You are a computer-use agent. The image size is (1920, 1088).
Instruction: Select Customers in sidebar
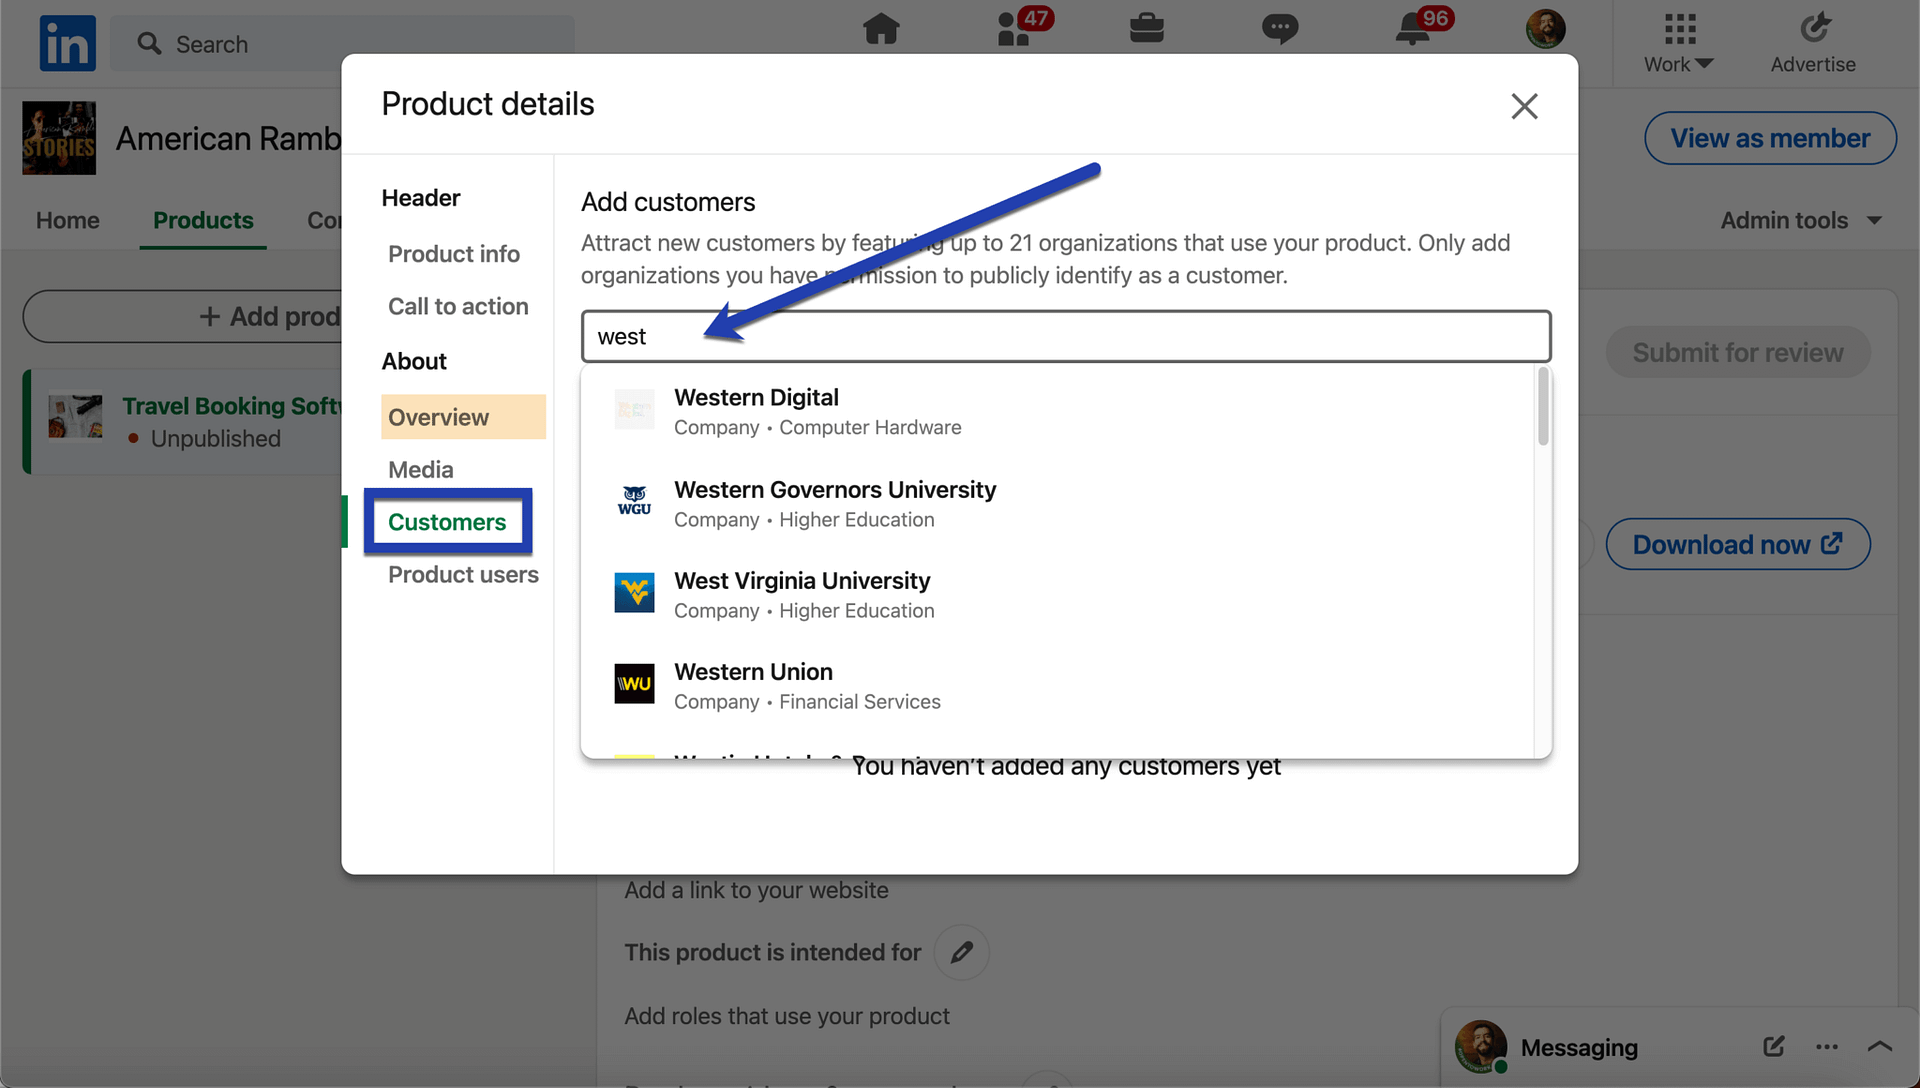[447, 522]
